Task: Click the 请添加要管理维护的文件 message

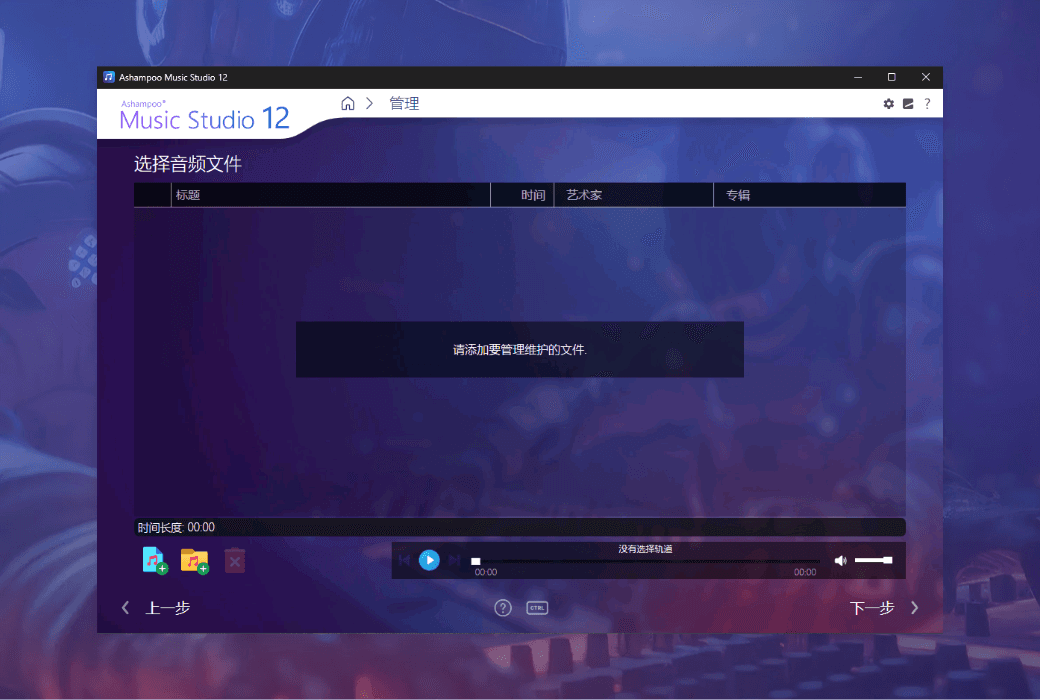Action: coord(519,350)
